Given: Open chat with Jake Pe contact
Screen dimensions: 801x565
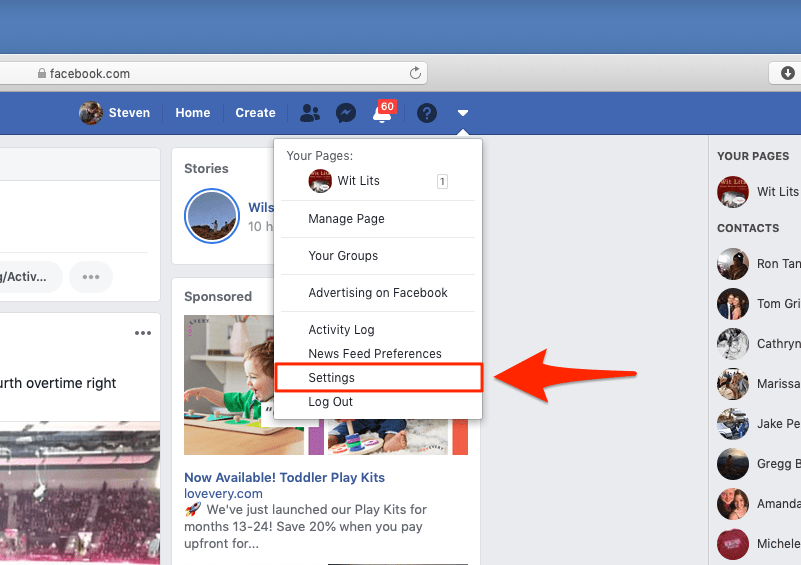Looking at the screenshot, I should tap(759, 424).
